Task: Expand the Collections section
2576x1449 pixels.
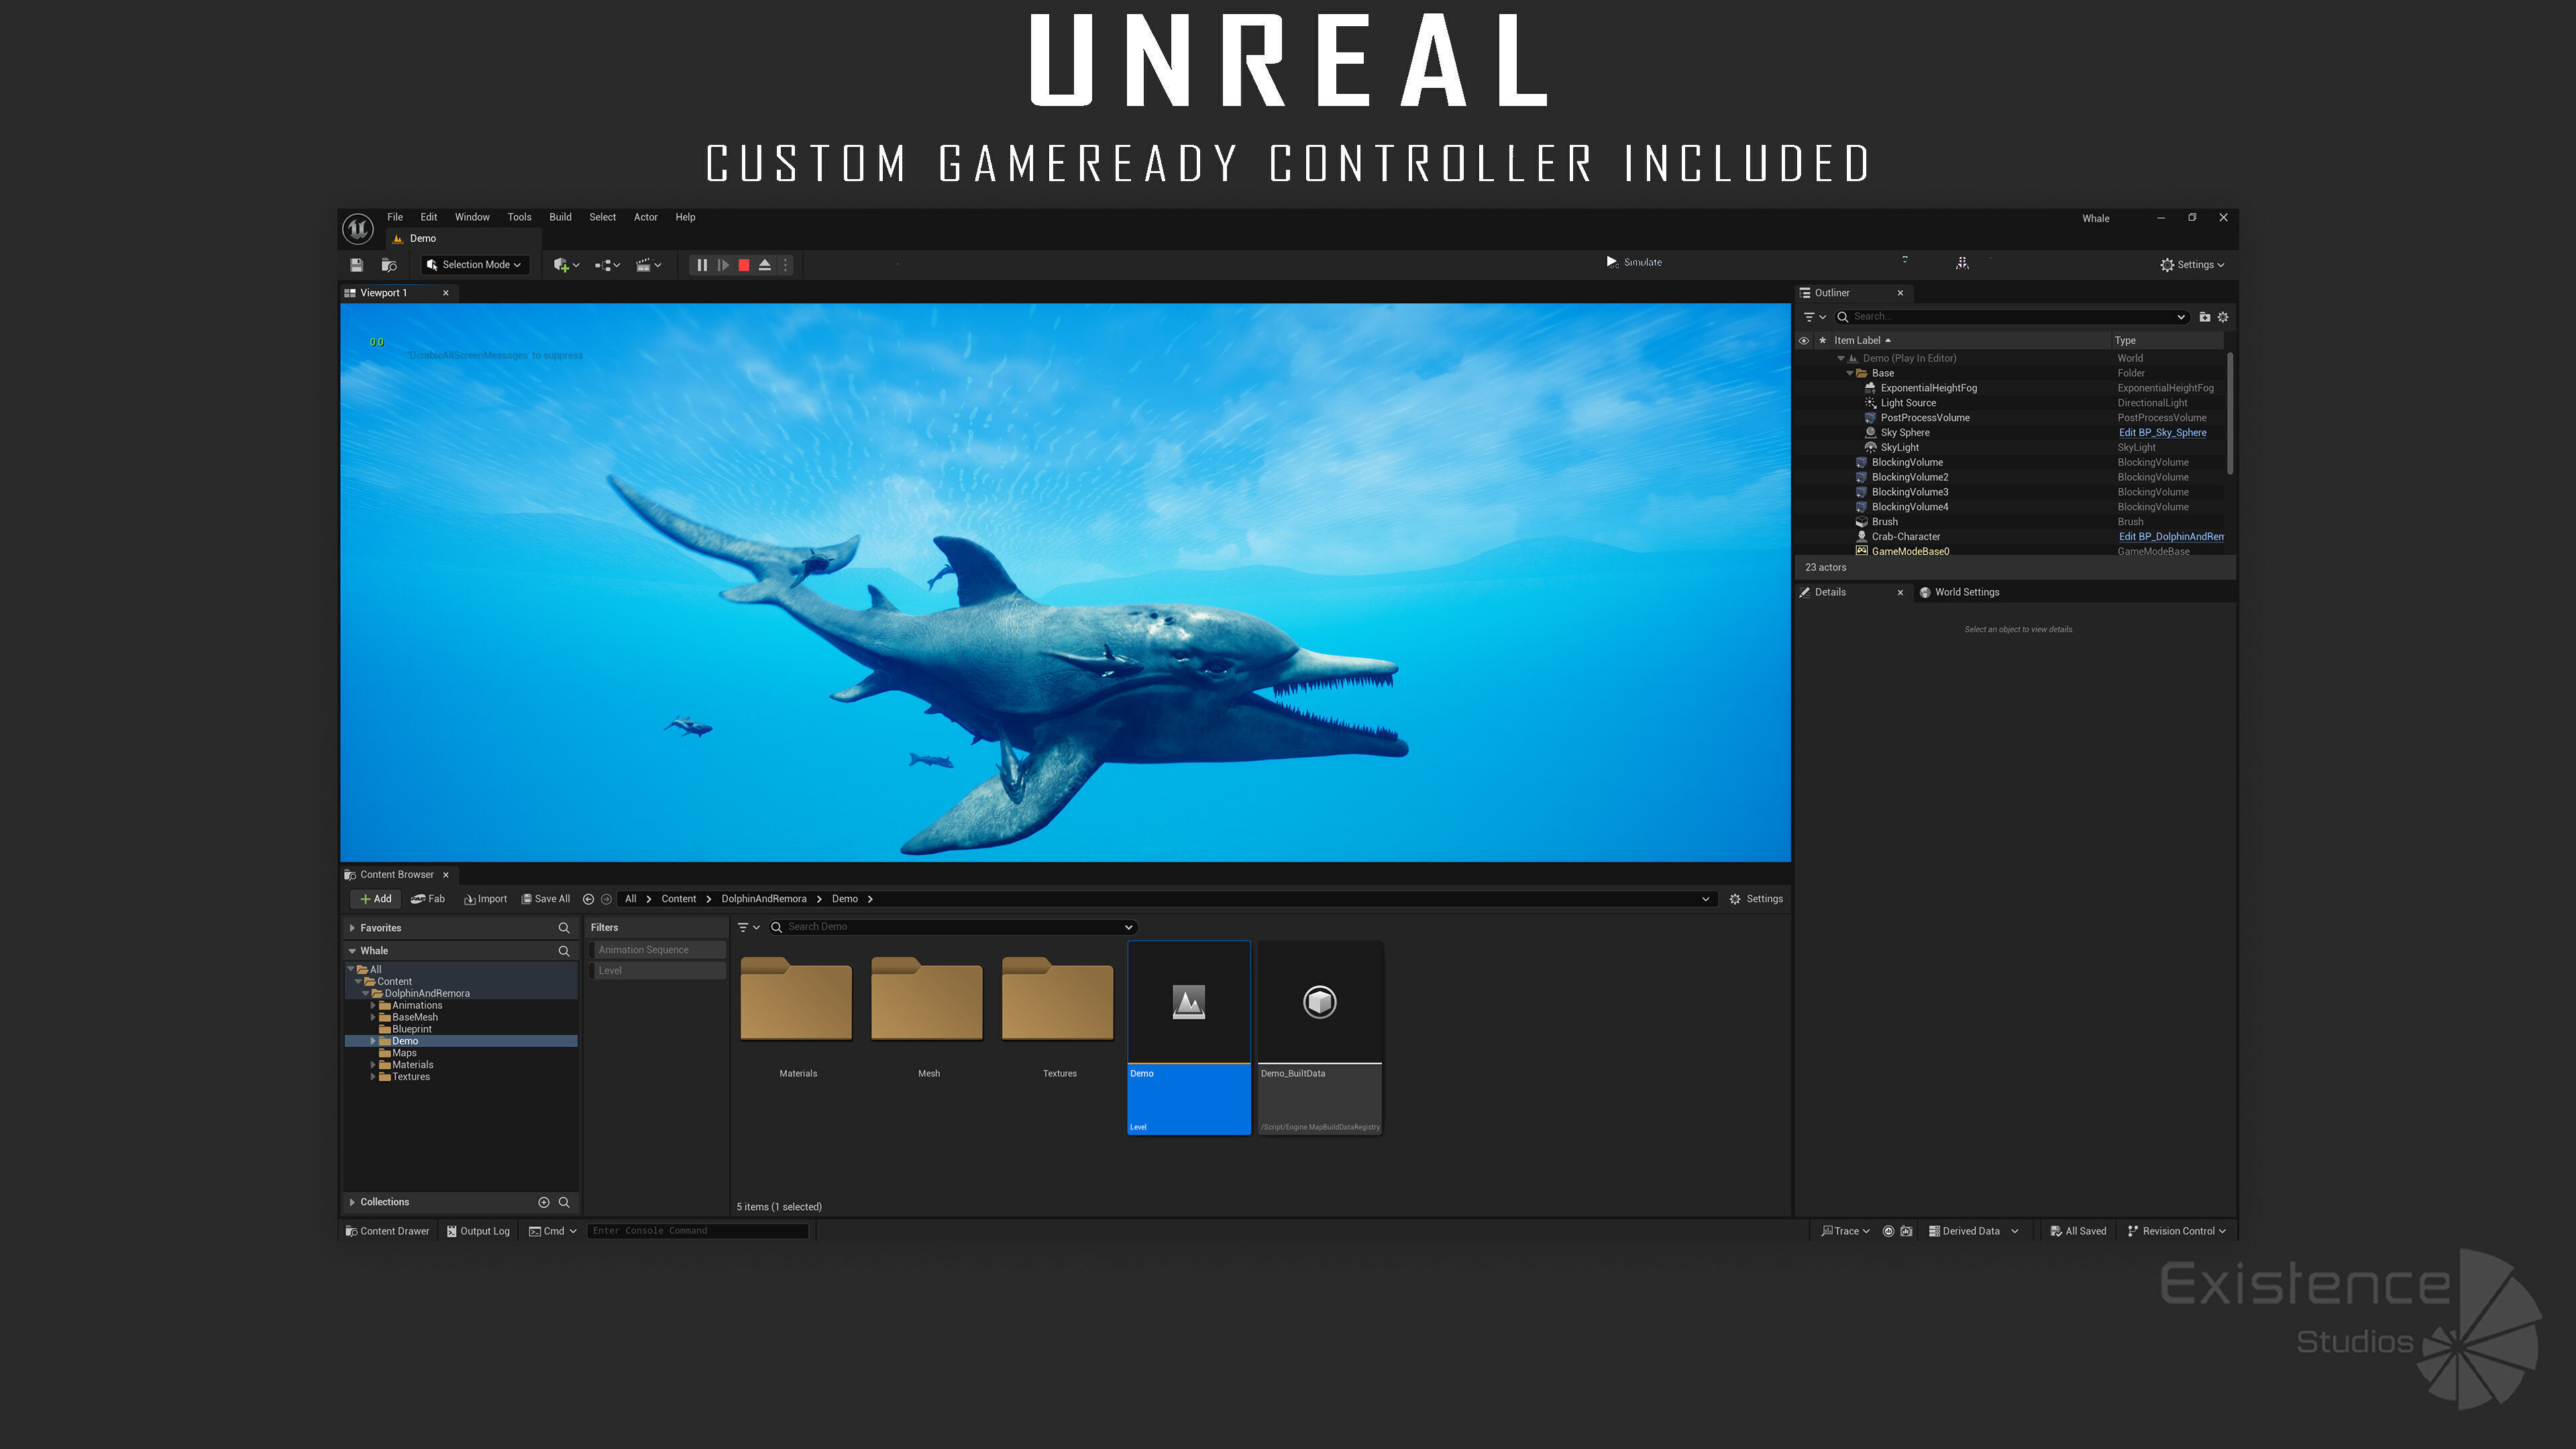Action: 352,1202
